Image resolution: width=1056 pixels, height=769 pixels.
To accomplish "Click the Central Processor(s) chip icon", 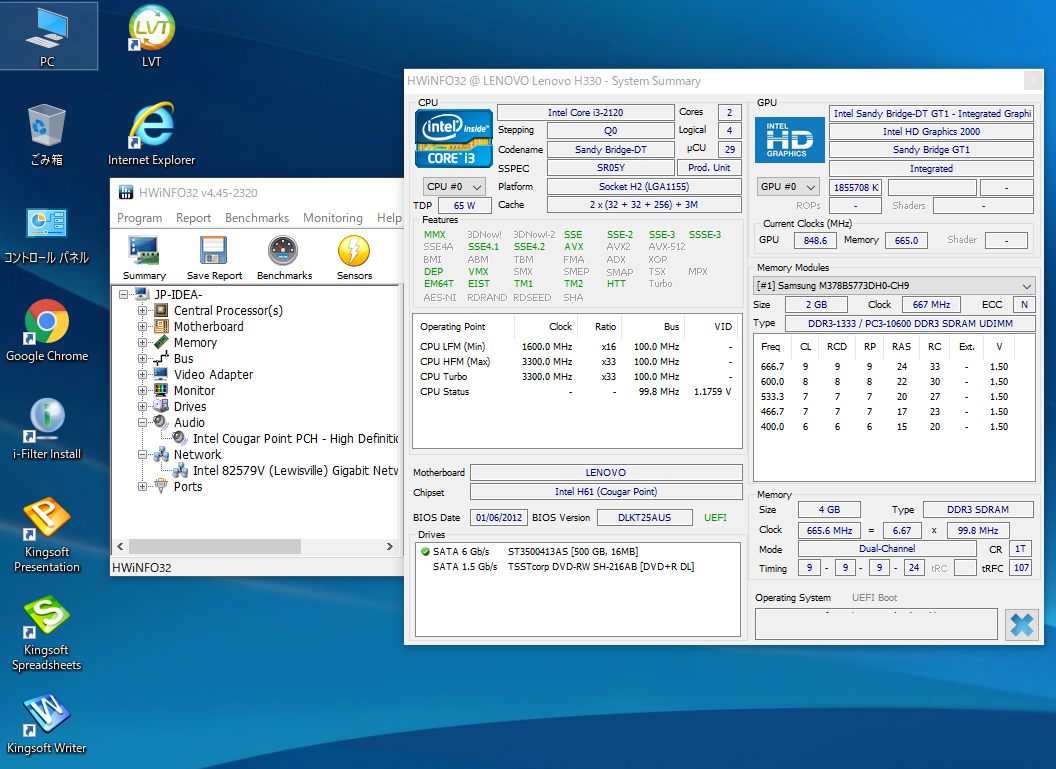I will 161,310.
